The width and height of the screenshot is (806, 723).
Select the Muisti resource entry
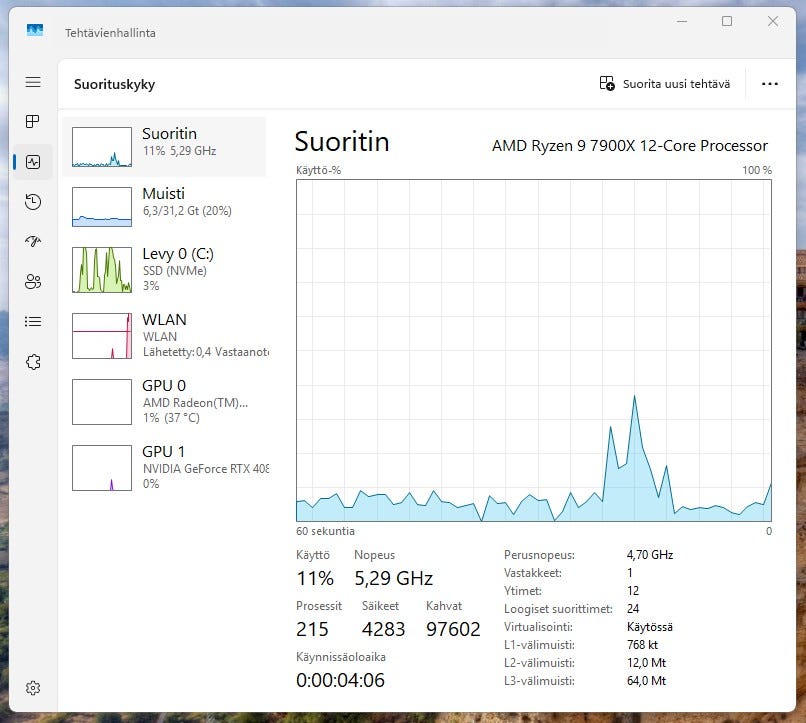pos(164,207)
